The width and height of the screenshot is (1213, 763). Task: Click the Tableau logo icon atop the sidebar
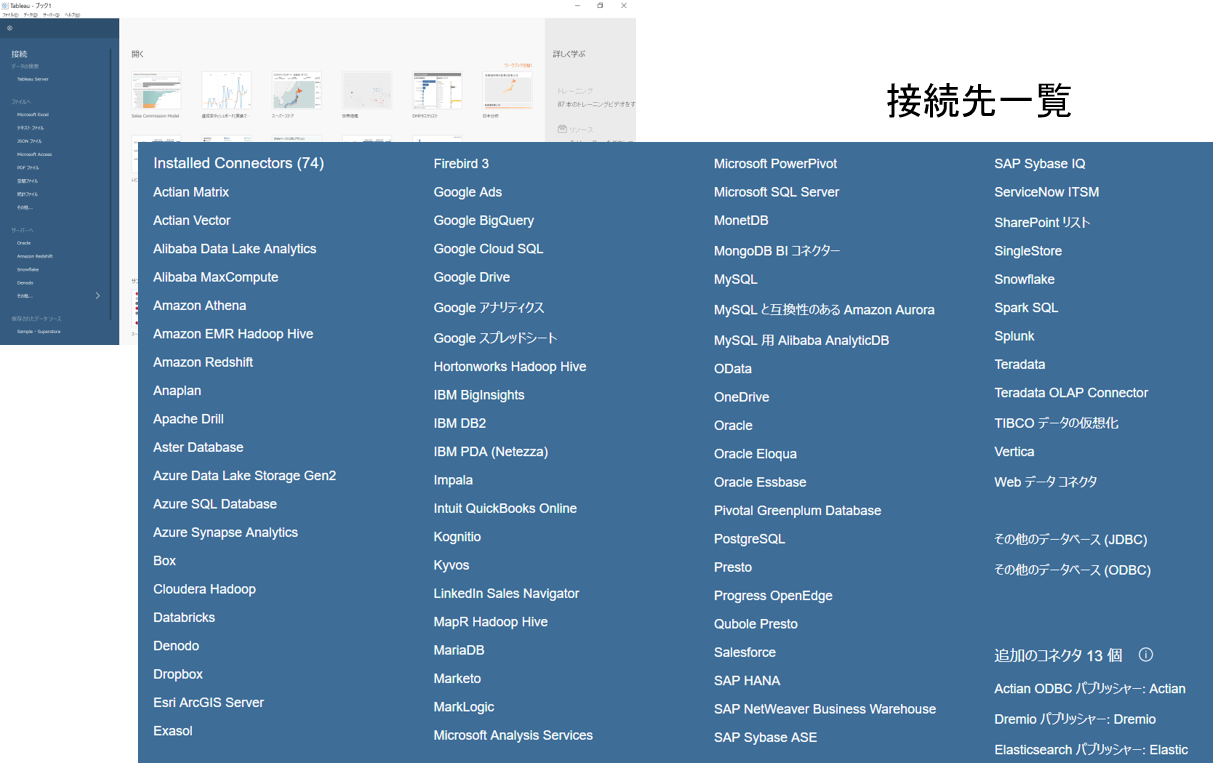[x=10, y=28]
